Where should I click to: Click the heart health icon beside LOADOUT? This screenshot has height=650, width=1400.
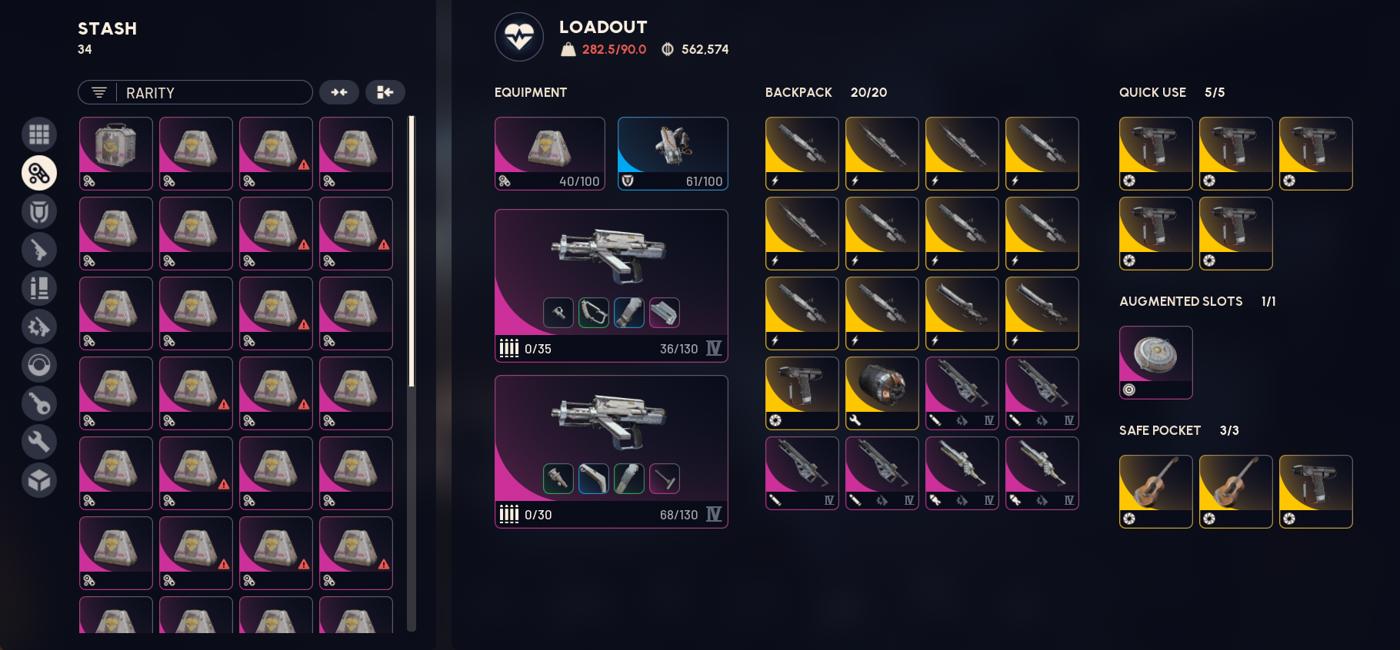point(519,37)
